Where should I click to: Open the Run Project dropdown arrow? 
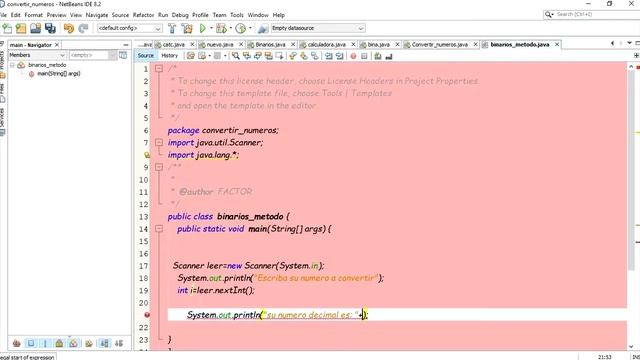tap(211, 28)
